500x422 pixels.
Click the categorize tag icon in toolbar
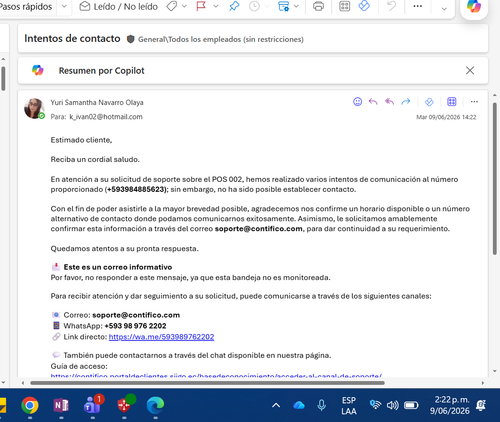pyautogui.click(x=172, y=6)
